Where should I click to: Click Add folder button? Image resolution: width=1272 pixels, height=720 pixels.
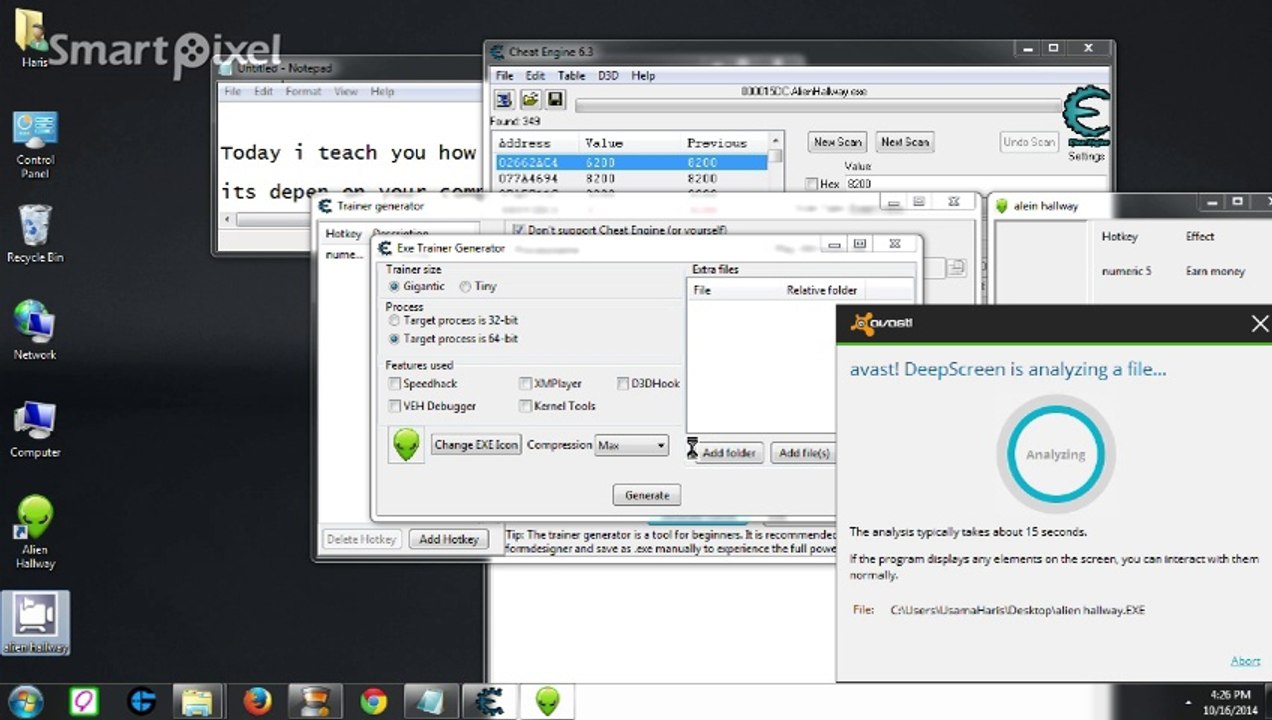729,453
